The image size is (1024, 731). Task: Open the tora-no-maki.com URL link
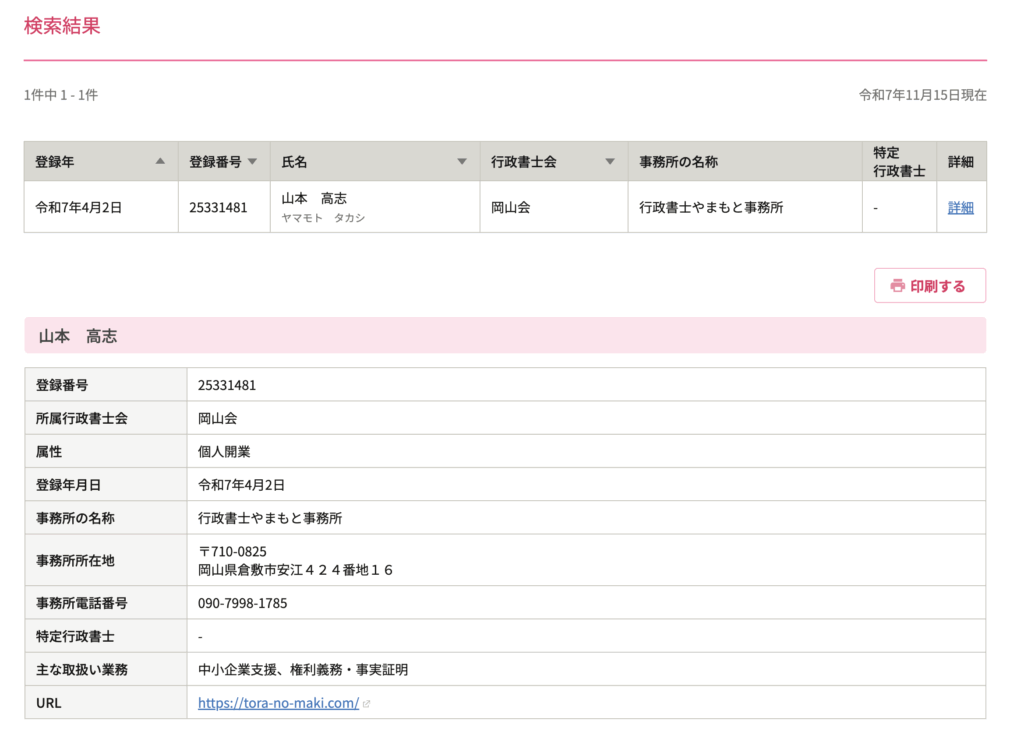point(278,703)
